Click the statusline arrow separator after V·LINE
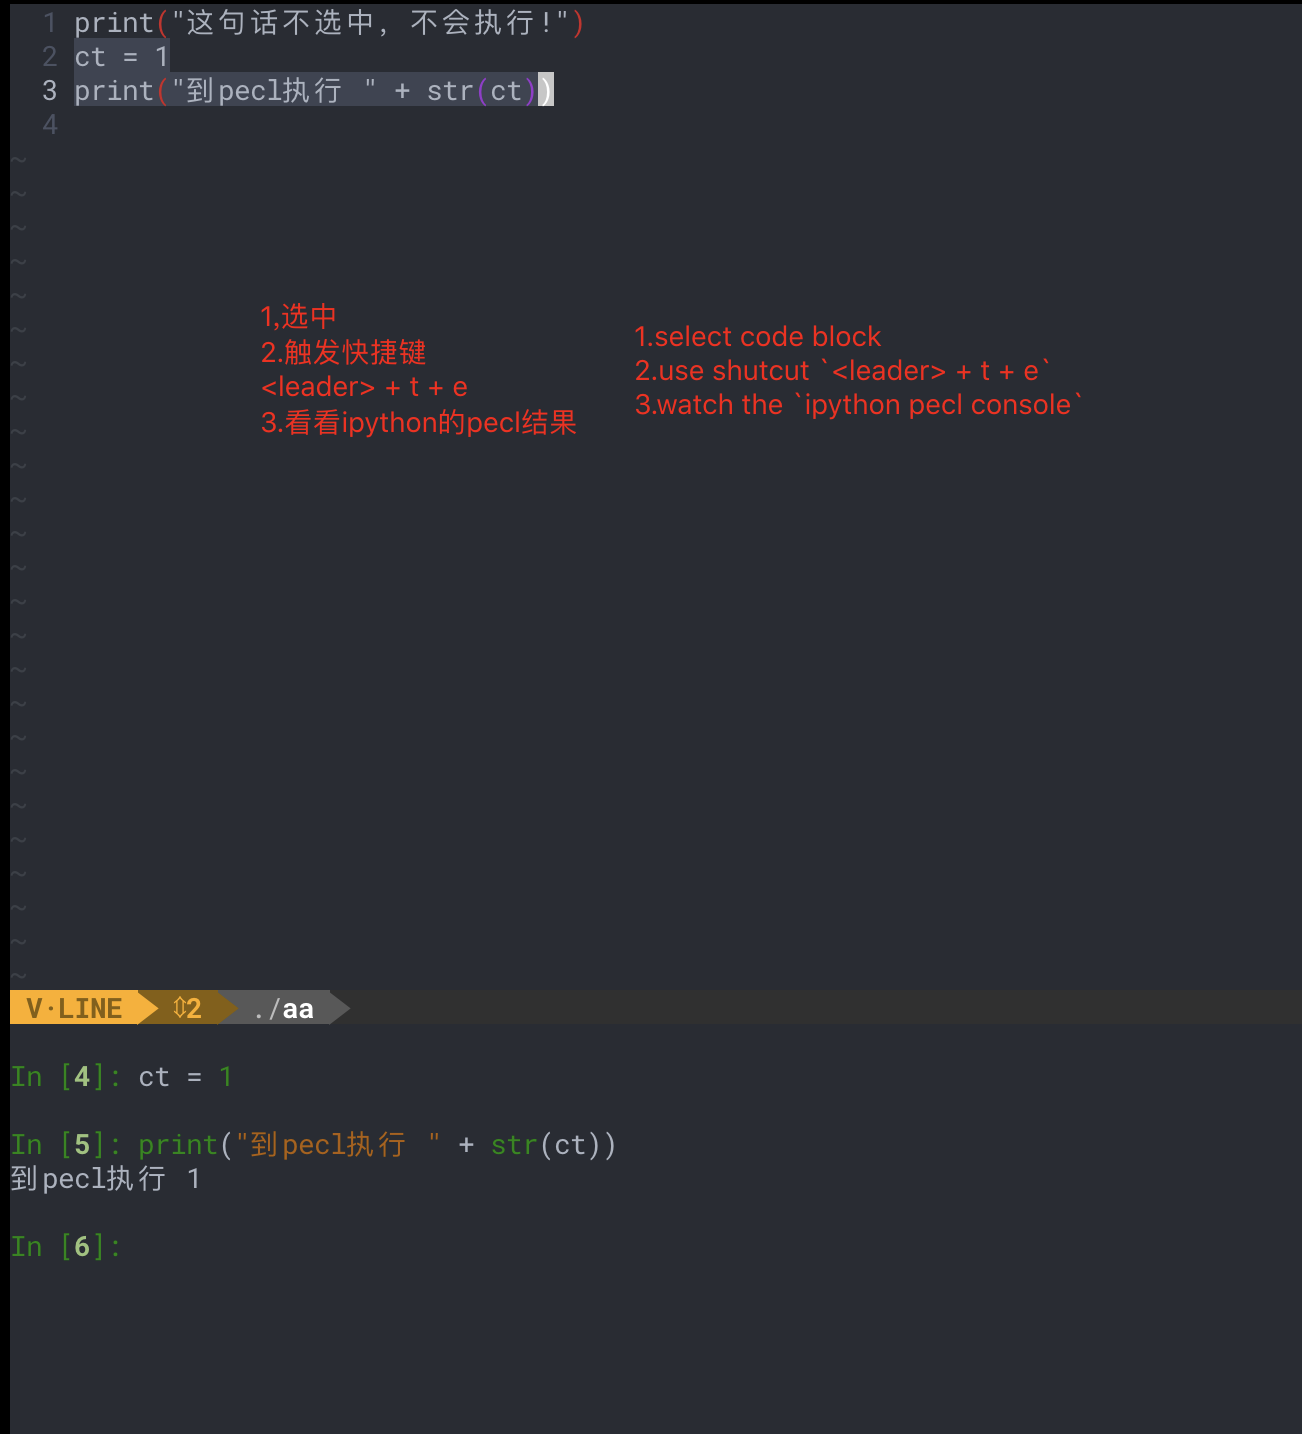Screen dimensions: 1302x1434 148,1008
